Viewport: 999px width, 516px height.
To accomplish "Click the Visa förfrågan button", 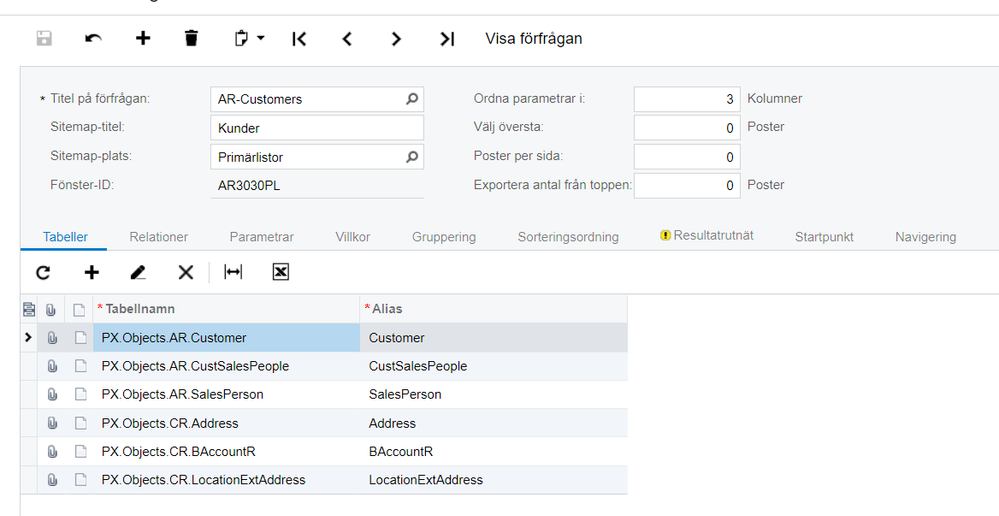I will (x=533, y=39).
